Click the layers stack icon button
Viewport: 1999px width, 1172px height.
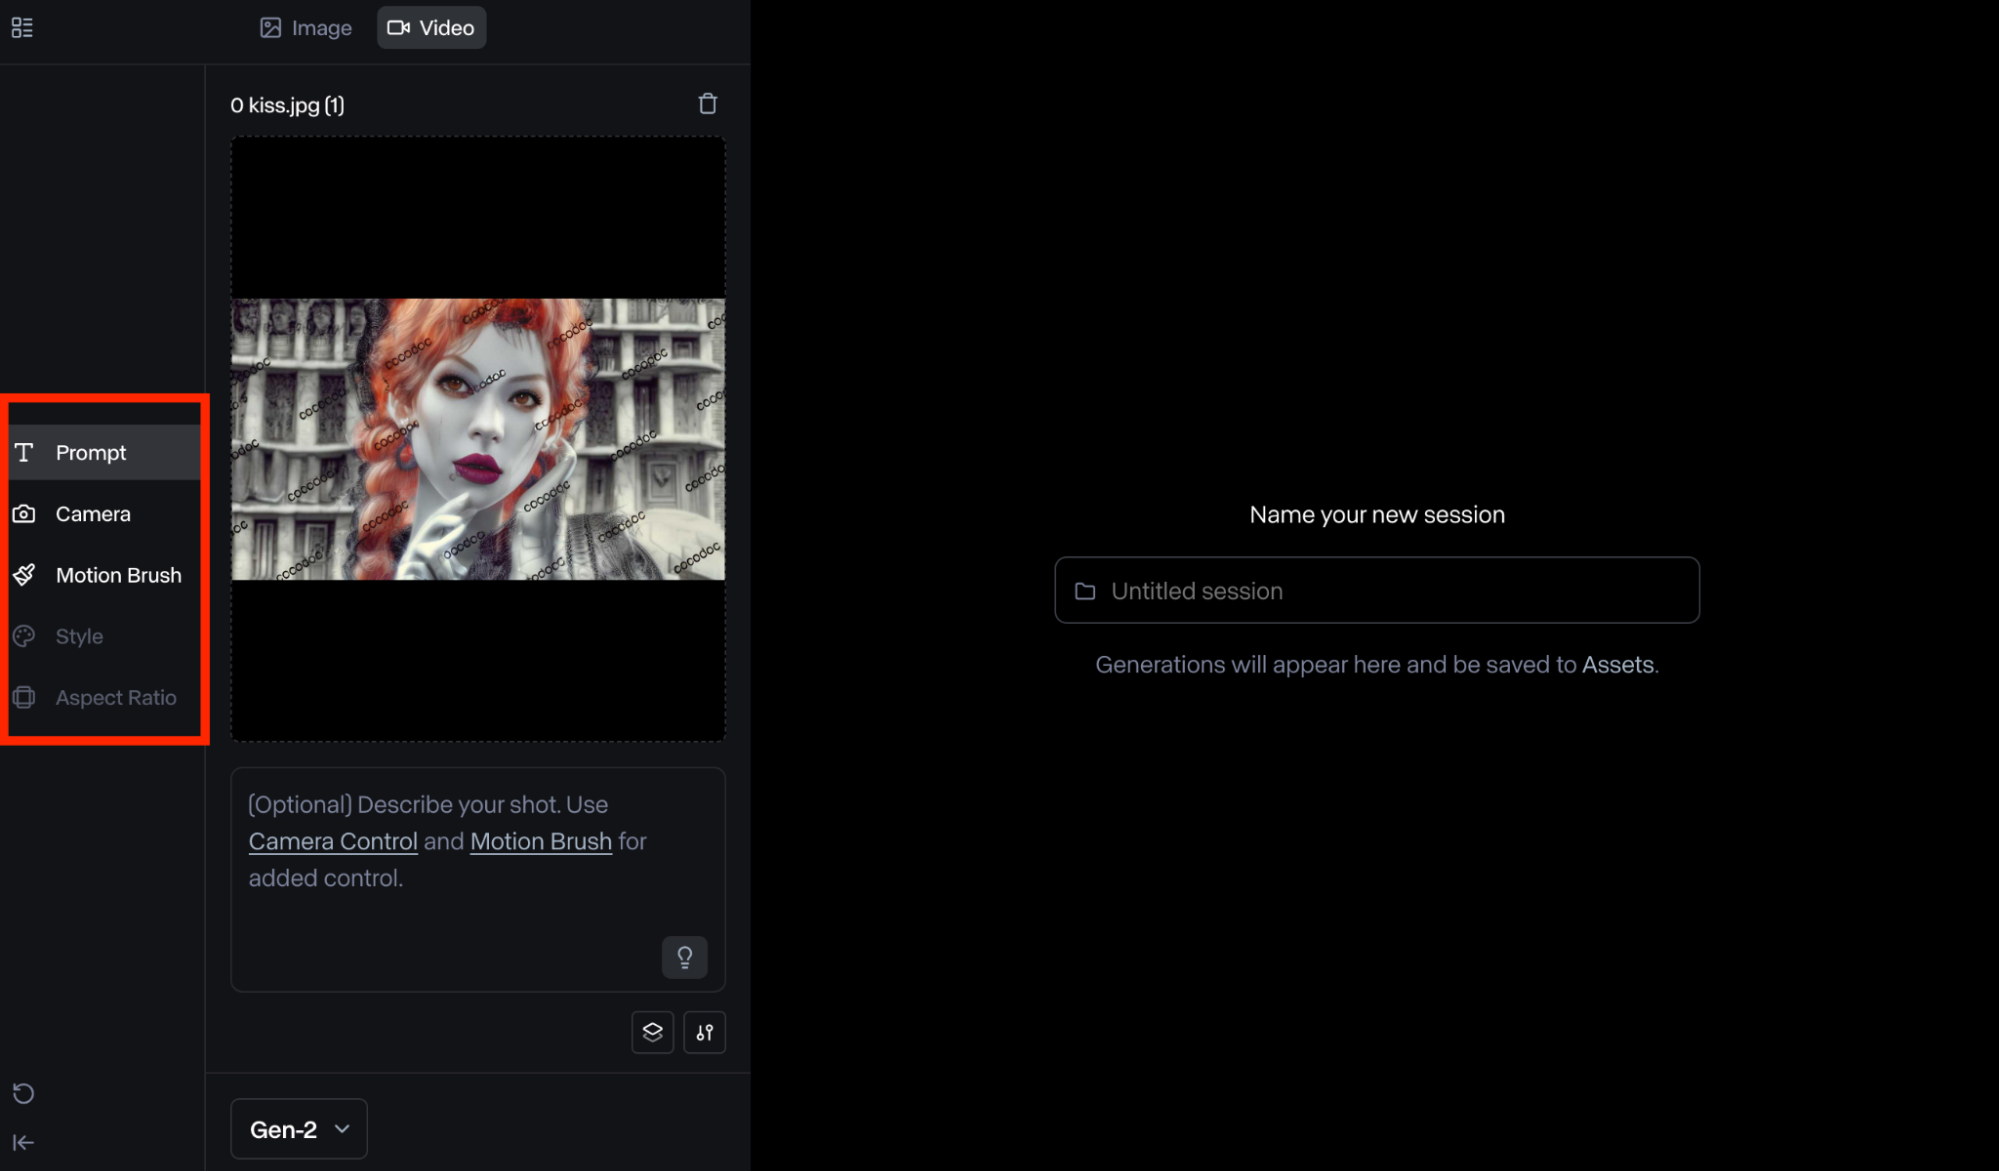(652, 1032)
